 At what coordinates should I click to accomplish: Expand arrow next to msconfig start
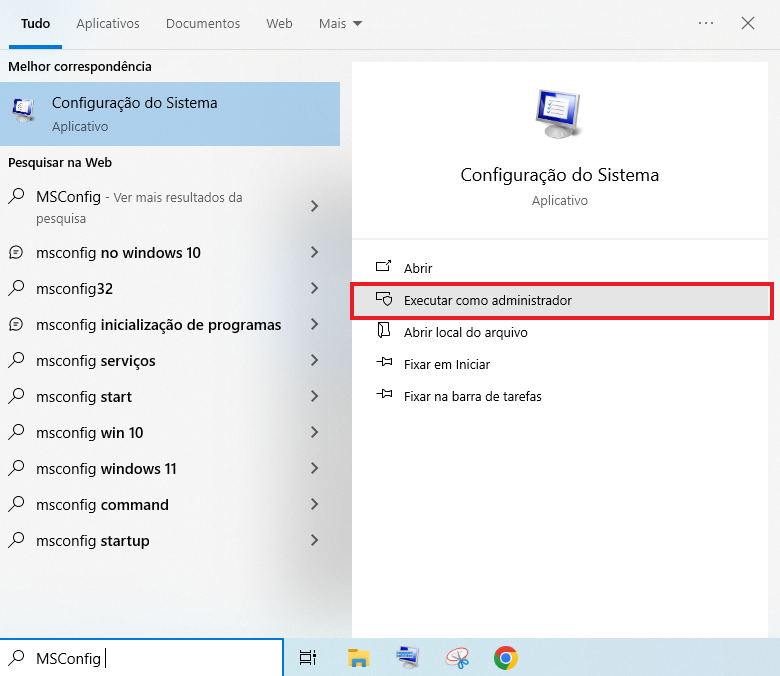[314, 396]
